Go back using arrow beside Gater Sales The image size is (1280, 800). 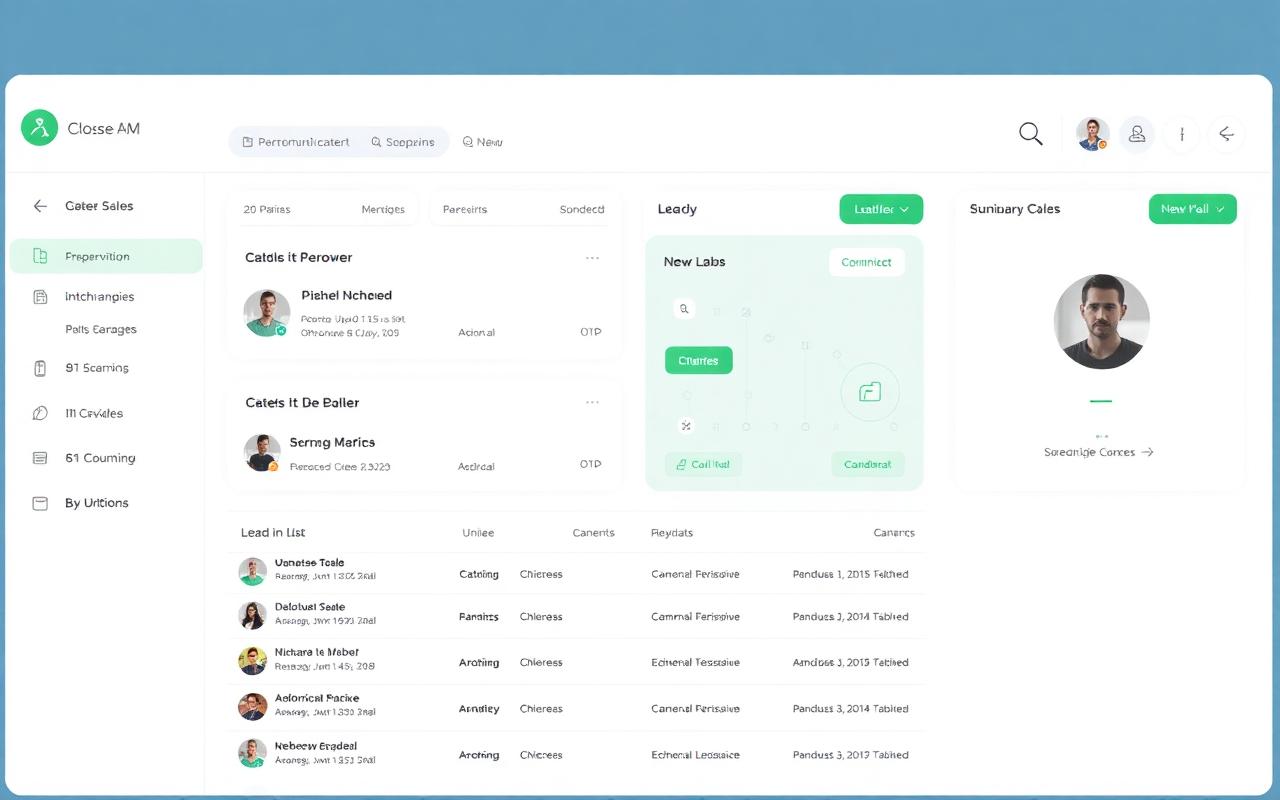[x=40, y=206]
